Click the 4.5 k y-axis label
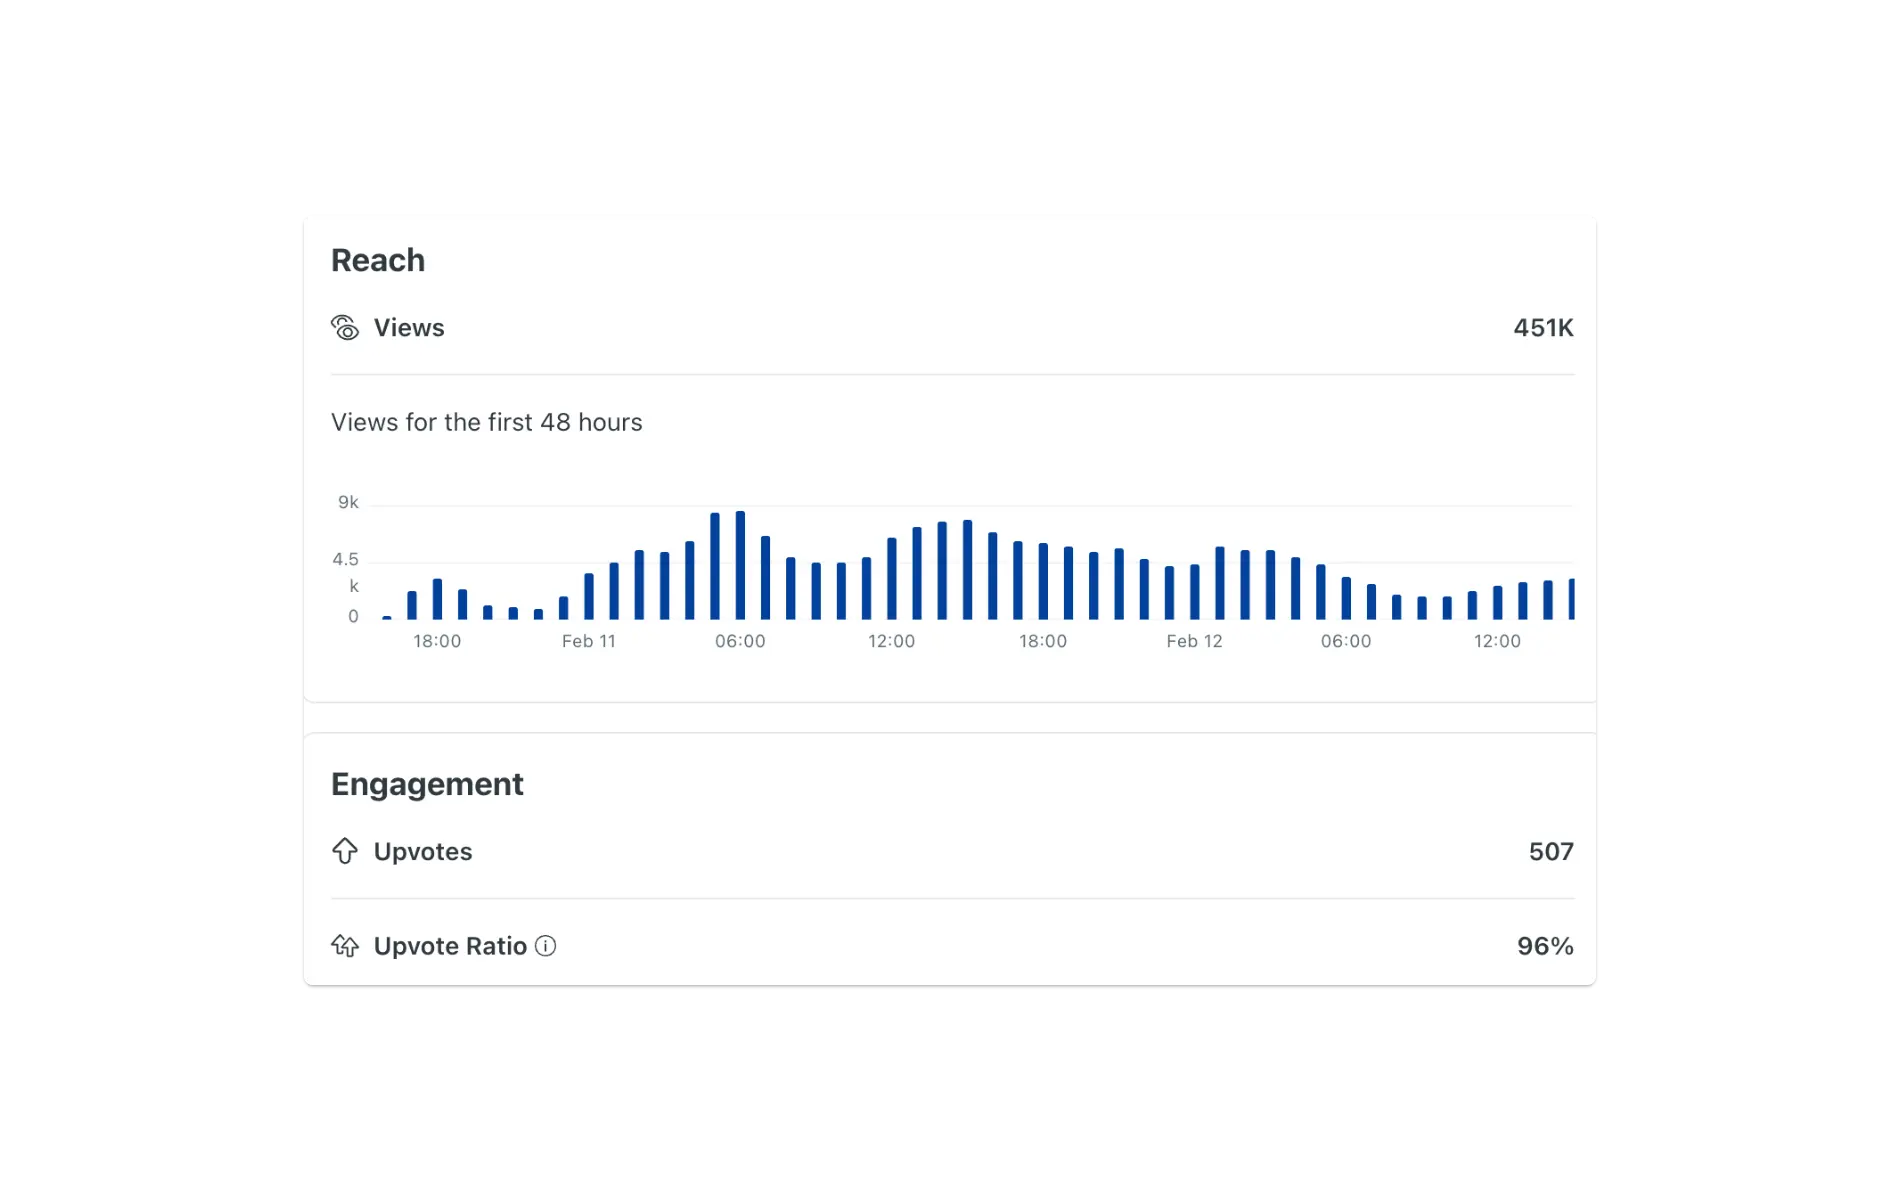 coord(346,572)
